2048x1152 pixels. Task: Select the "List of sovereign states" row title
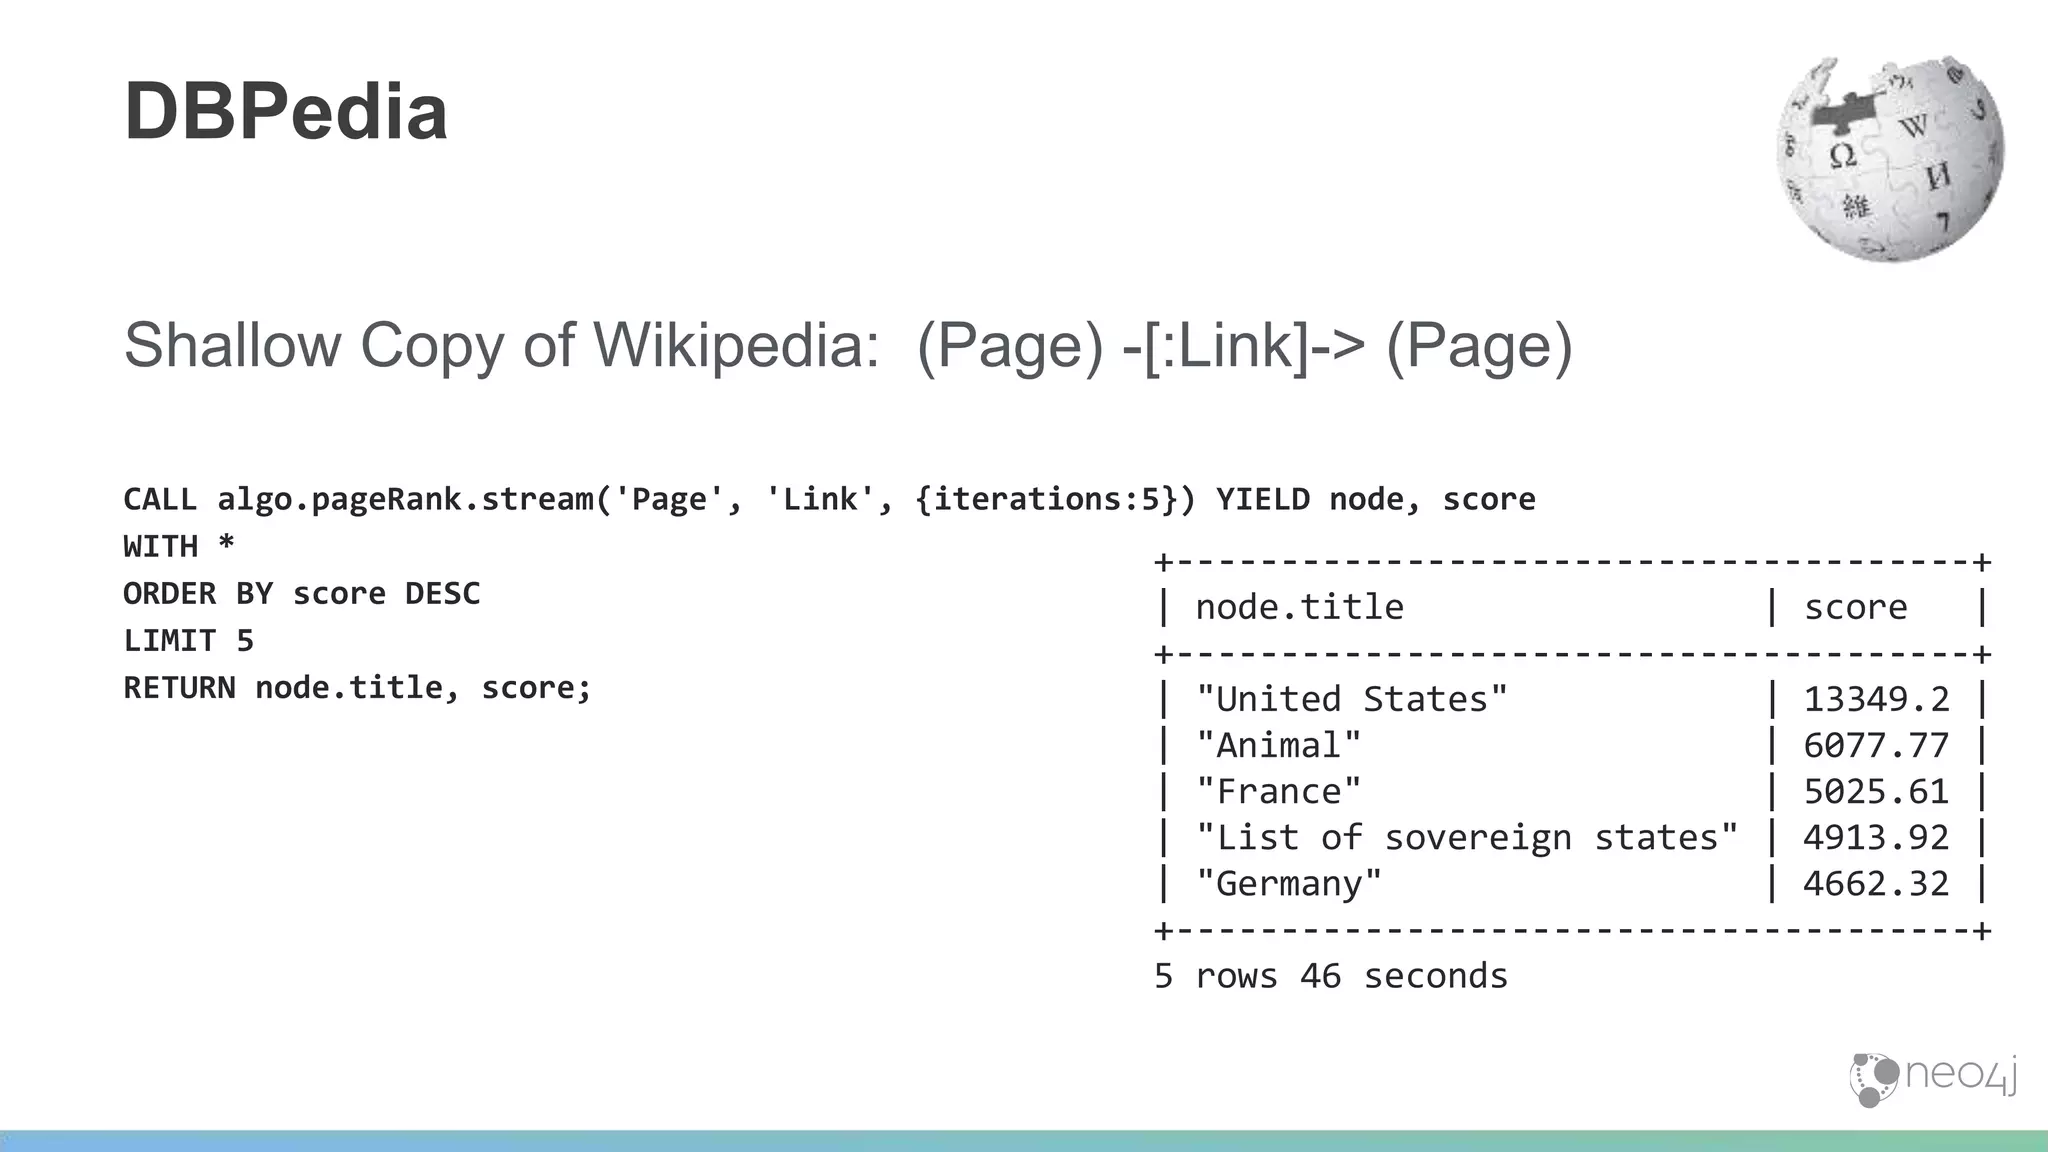1467,837
